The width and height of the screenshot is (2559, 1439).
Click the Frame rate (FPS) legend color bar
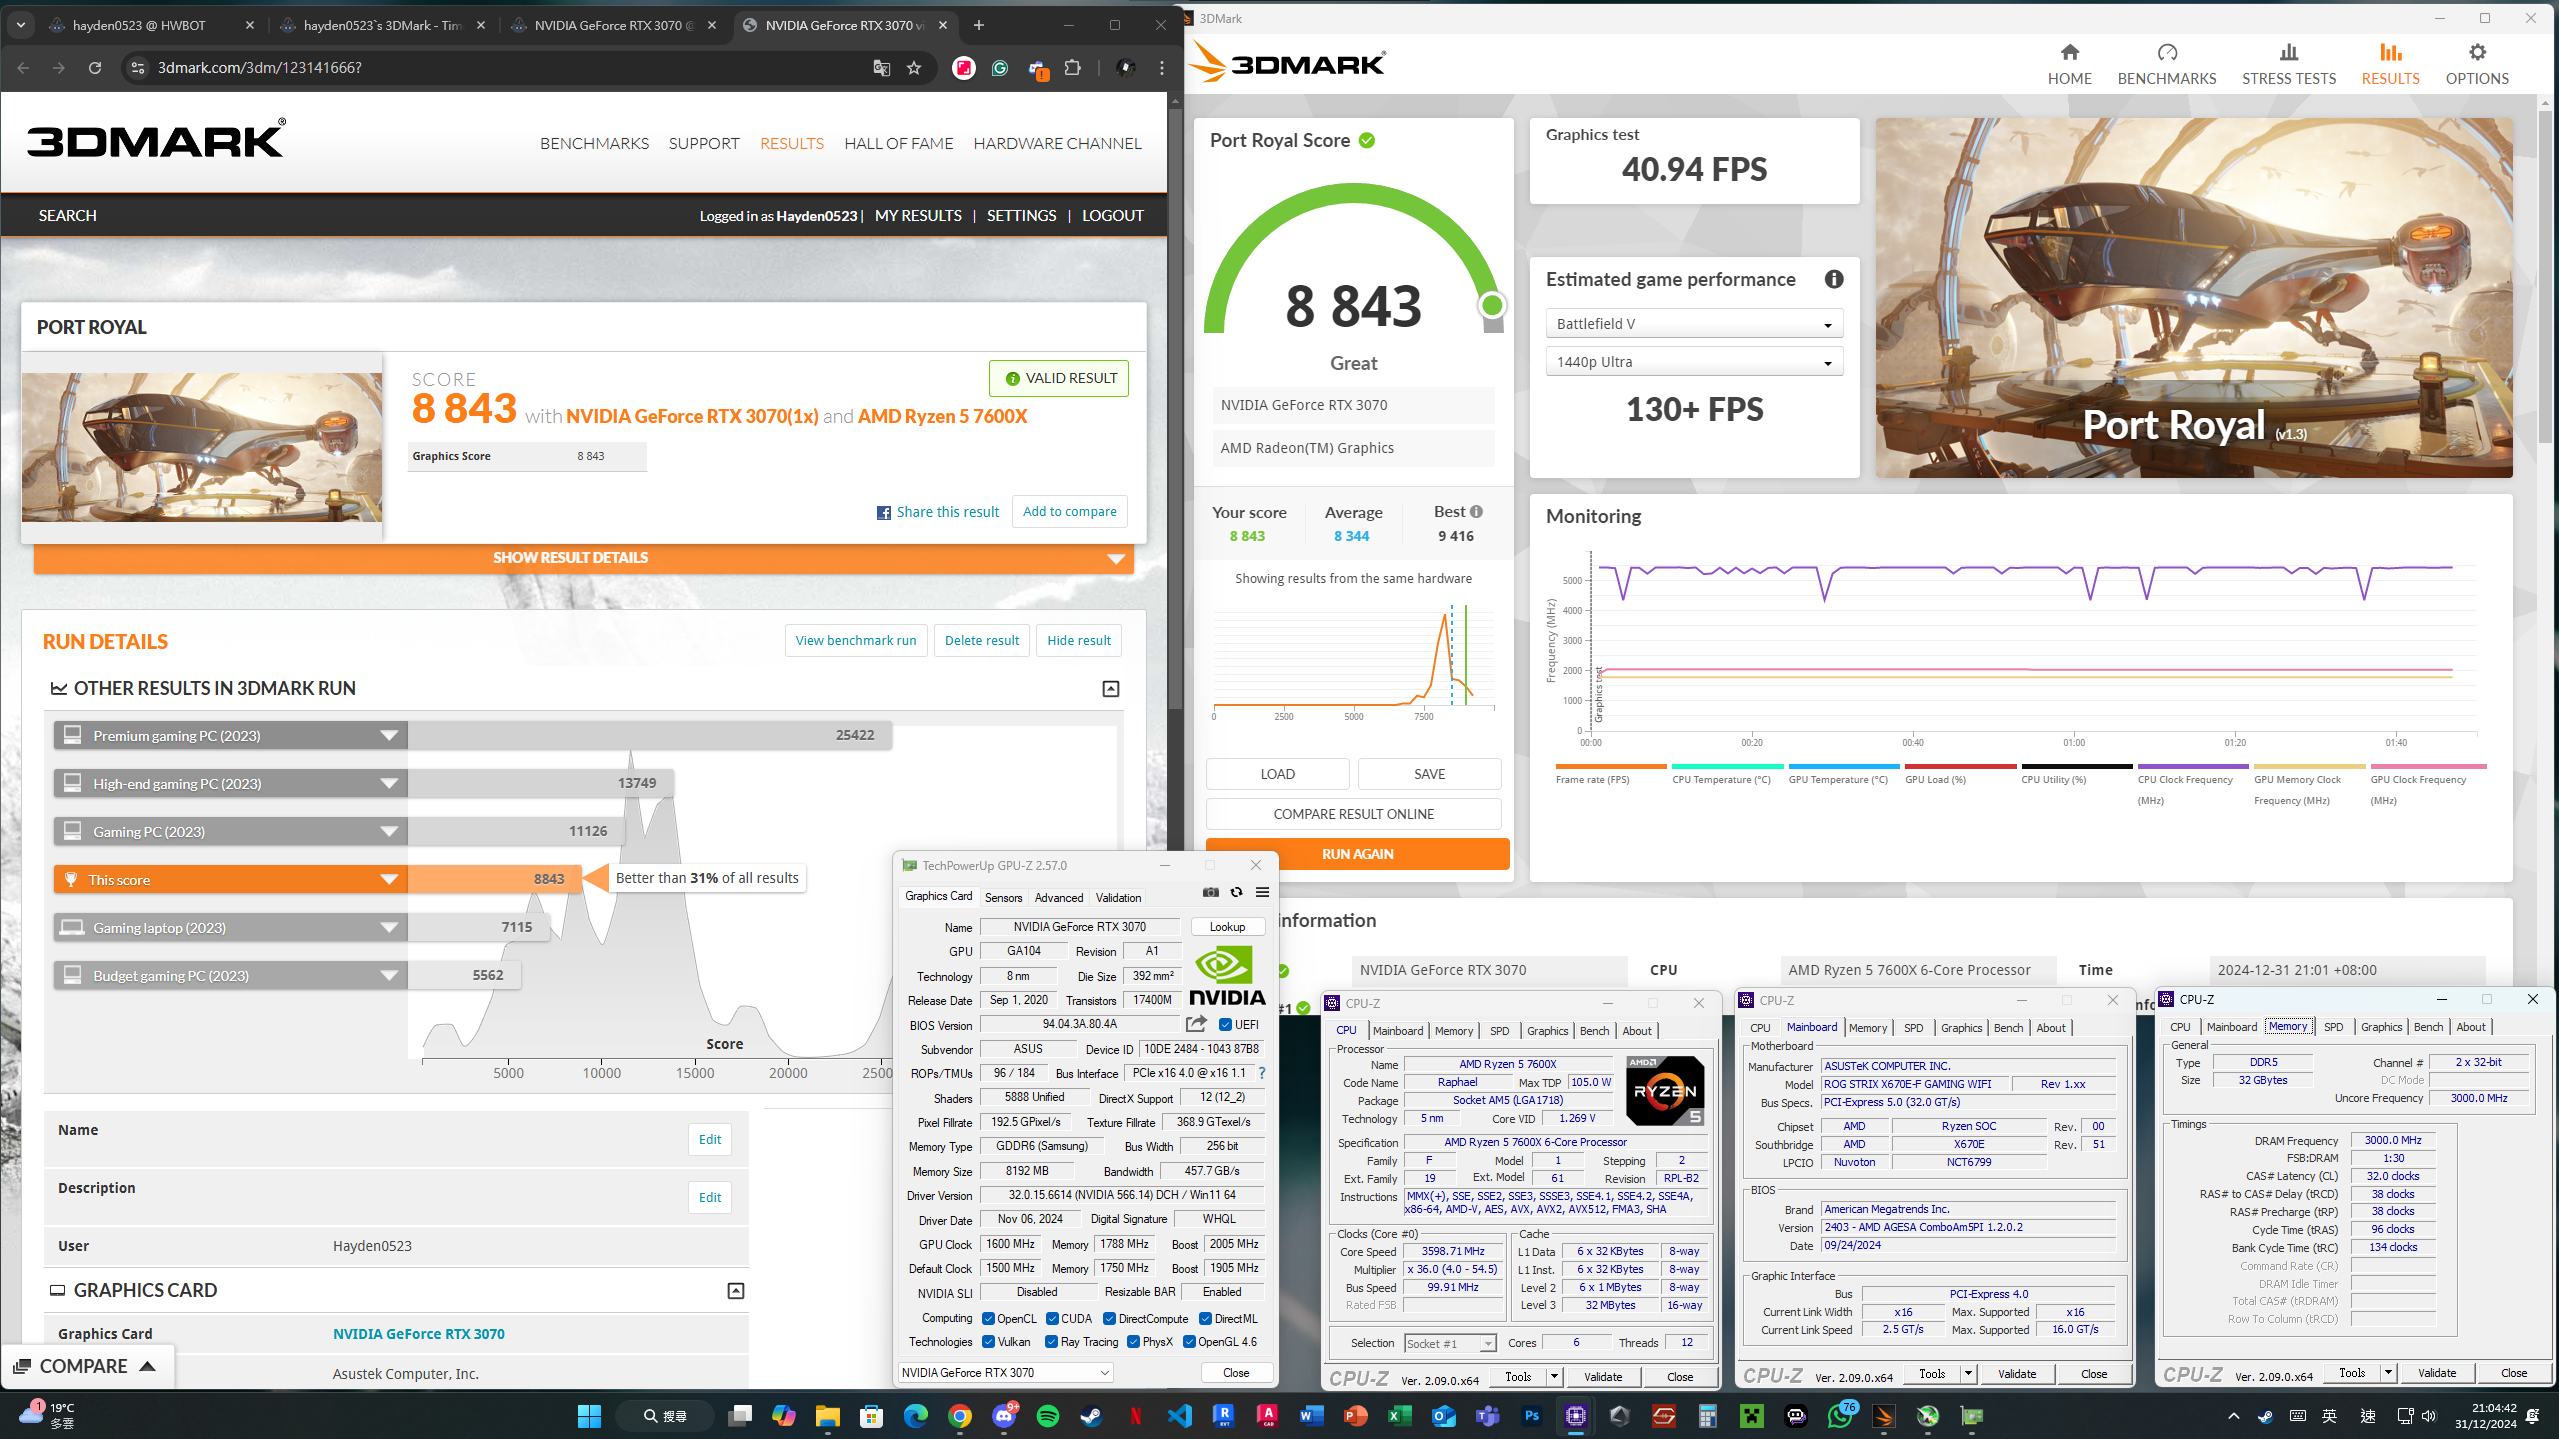[x=1610, y=766]
